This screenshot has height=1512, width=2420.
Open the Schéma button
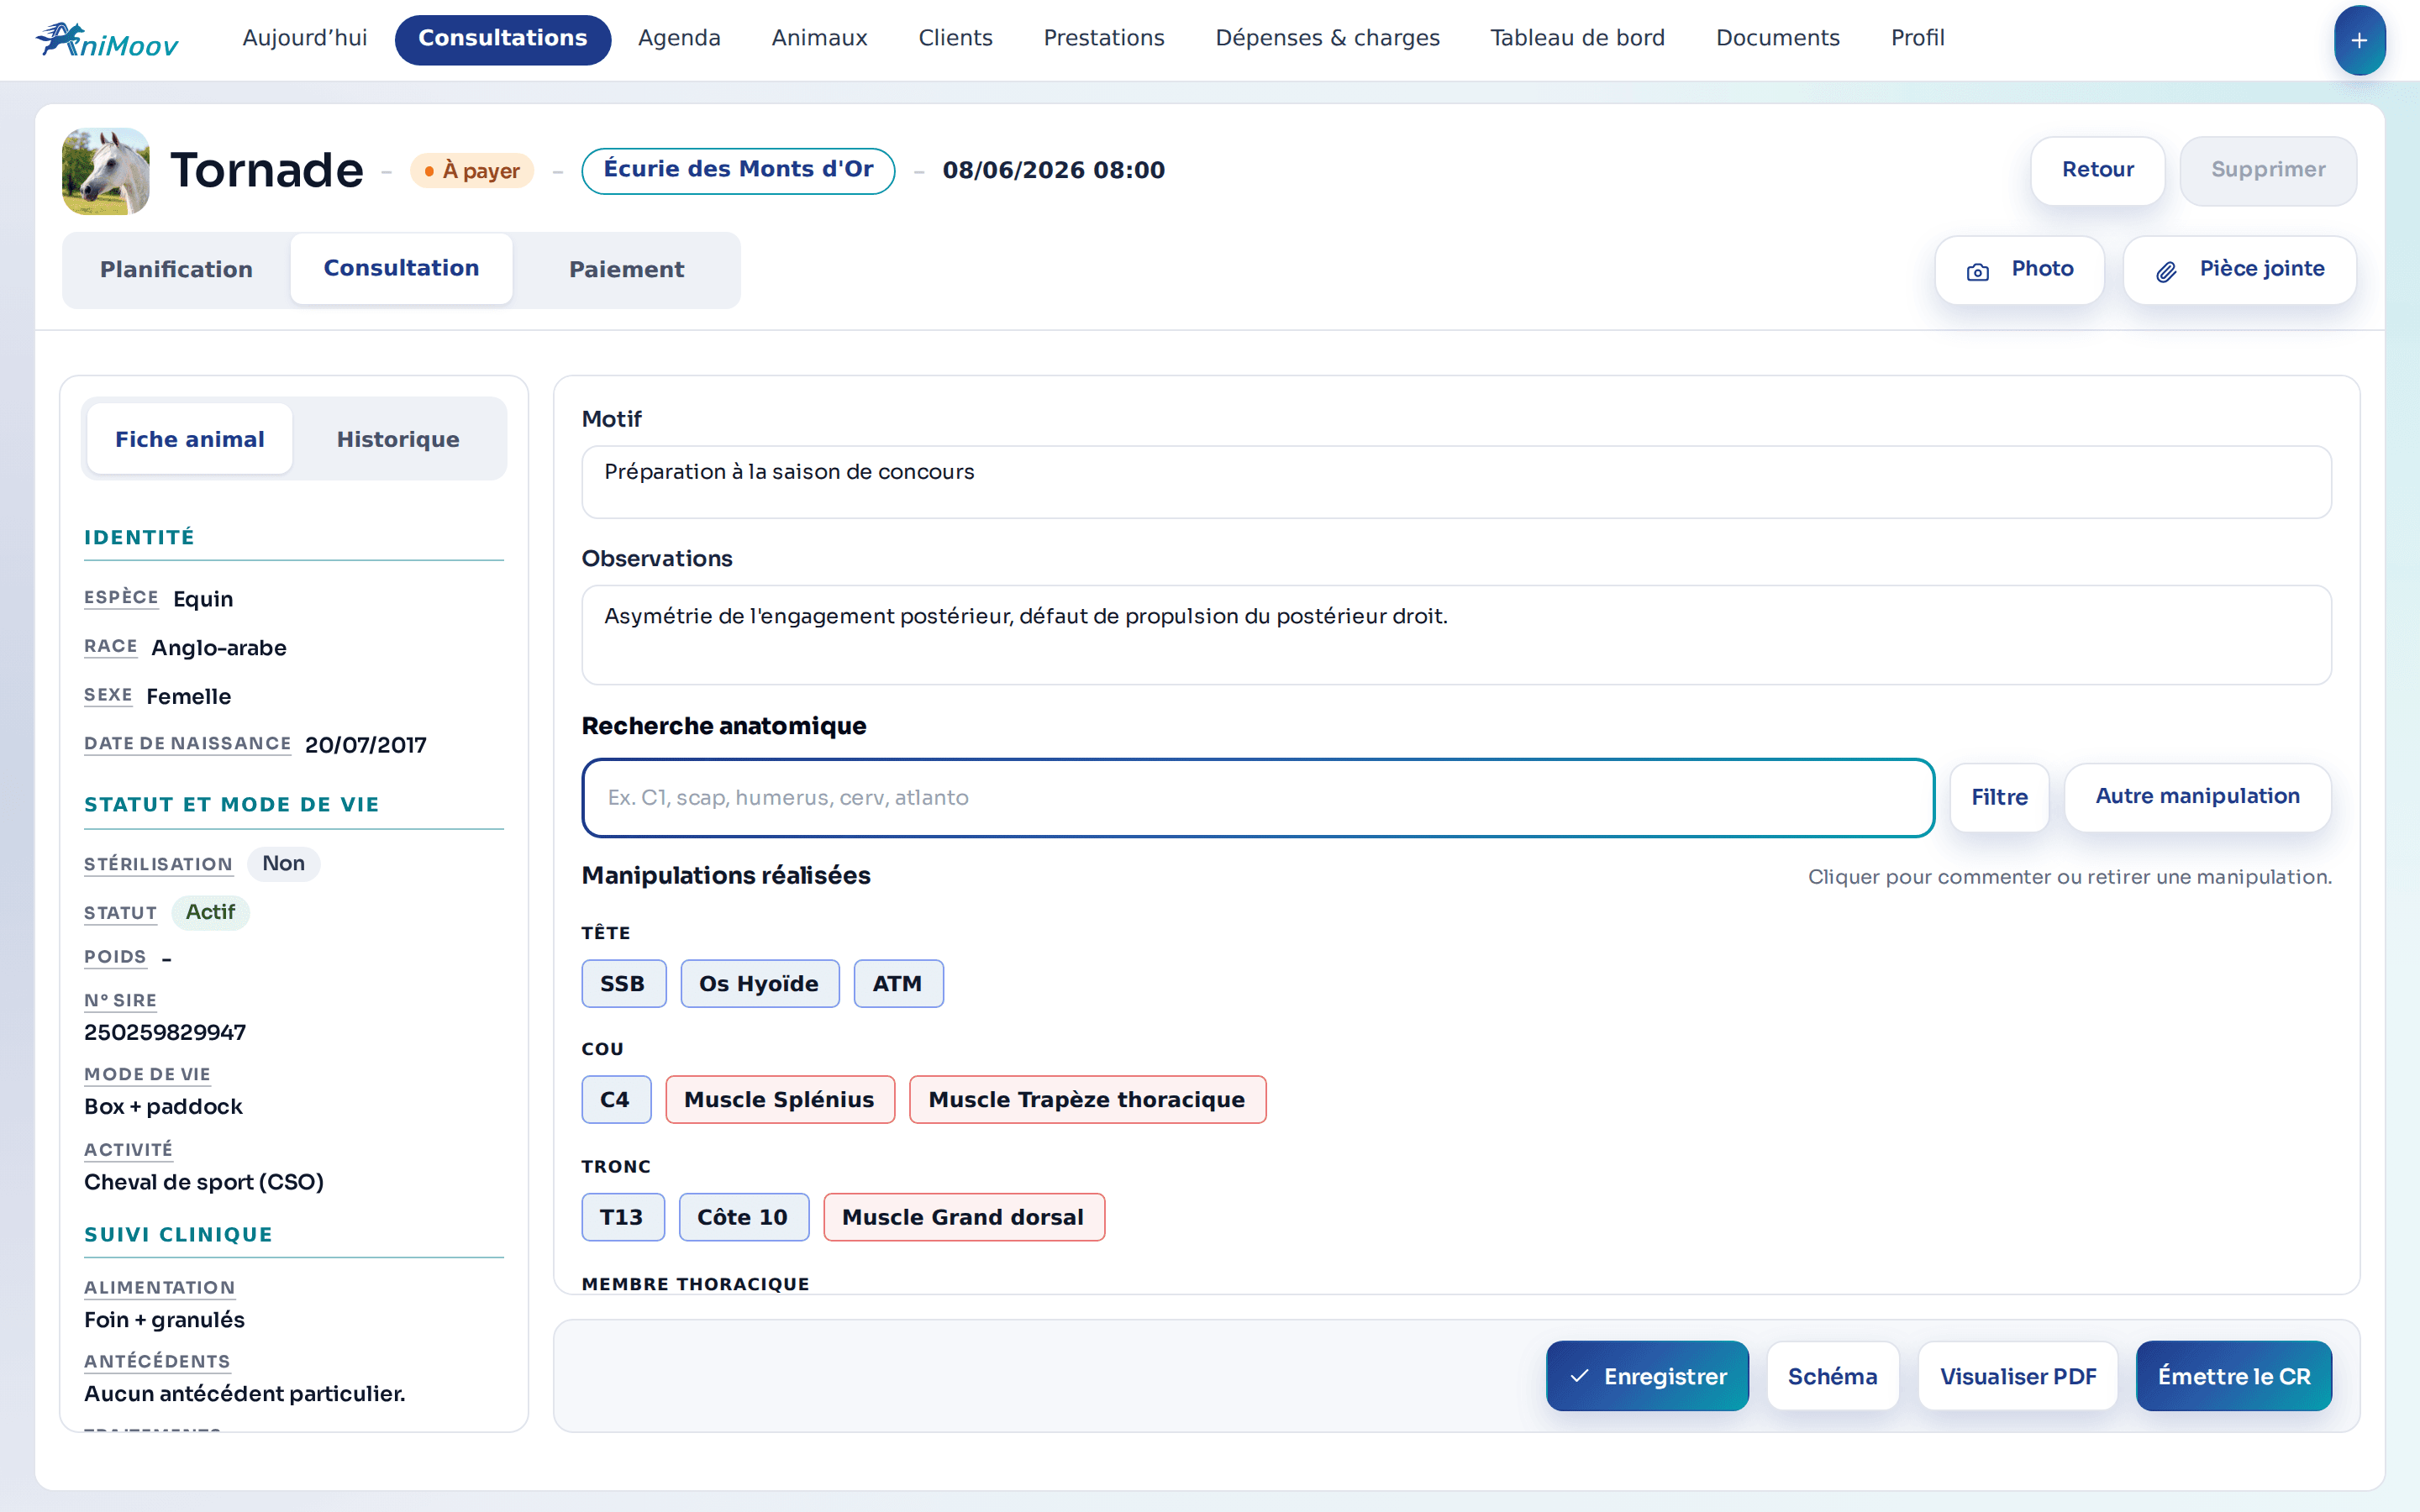pos(1832,1376)
